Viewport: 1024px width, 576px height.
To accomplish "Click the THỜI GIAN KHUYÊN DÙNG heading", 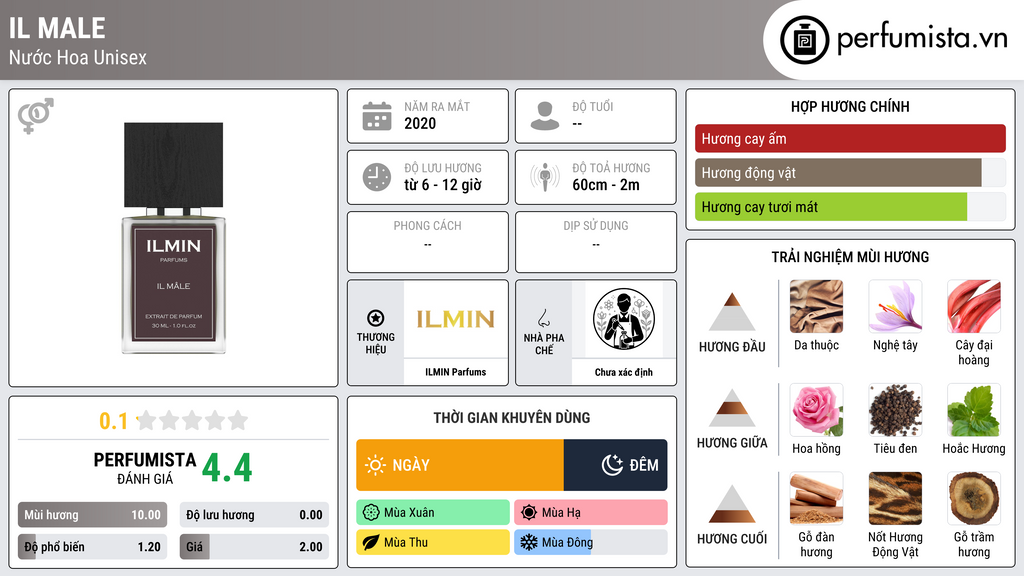I will click(512, 418).
